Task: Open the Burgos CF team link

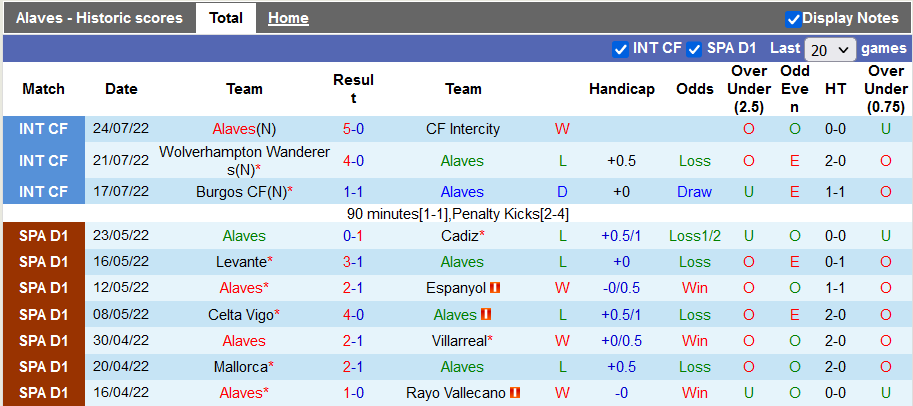Action: 240,192
